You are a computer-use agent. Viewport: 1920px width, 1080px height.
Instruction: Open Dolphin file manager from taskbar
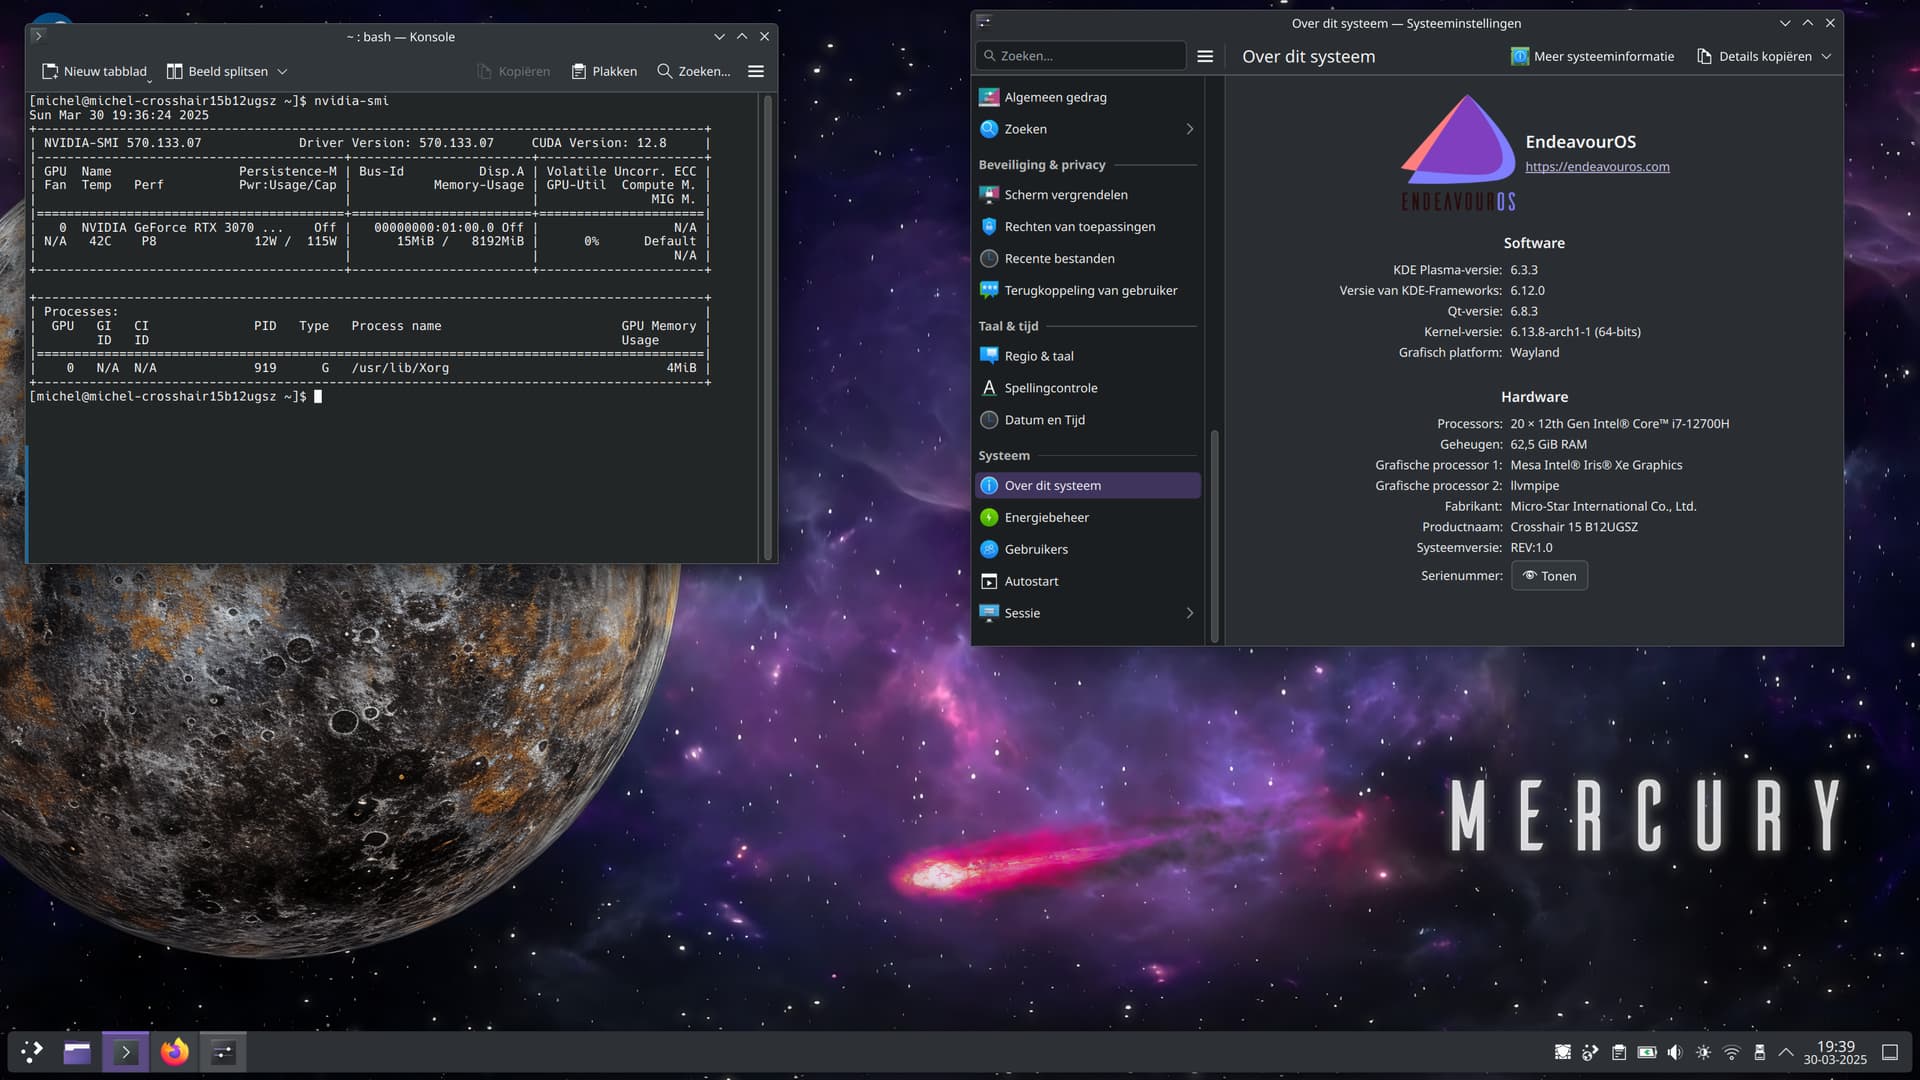[77, 1051]
